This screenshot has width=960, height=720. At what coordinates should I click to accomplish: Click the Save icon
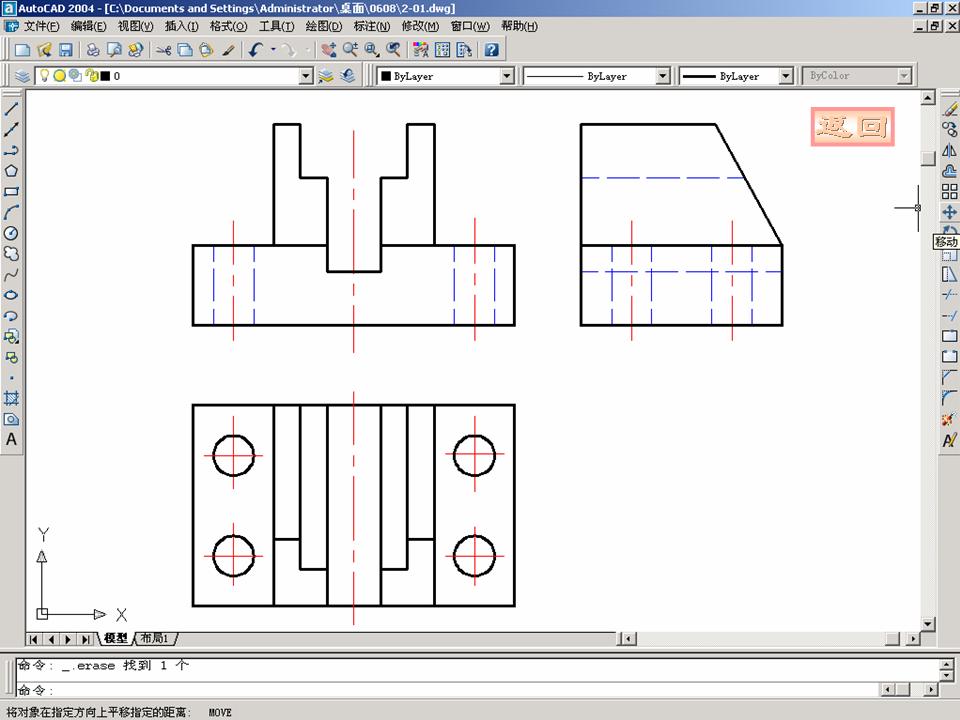pyautogui.click(x=66, y=50)
